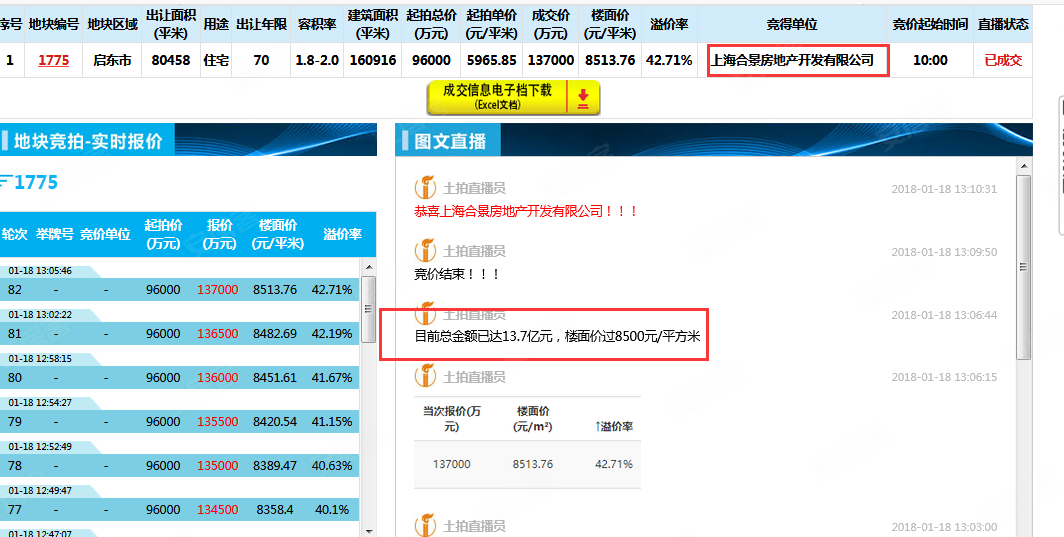
Task: Click the avatar icon beside 目前总金额 message
Action: pos(425,314)
